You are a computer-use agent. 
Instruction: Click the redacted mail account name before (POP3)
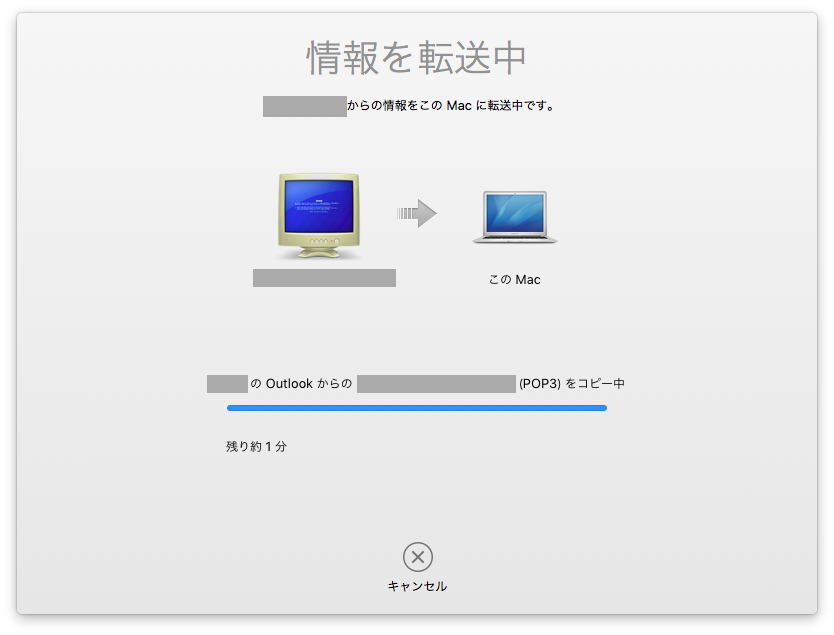coord(436,384)
